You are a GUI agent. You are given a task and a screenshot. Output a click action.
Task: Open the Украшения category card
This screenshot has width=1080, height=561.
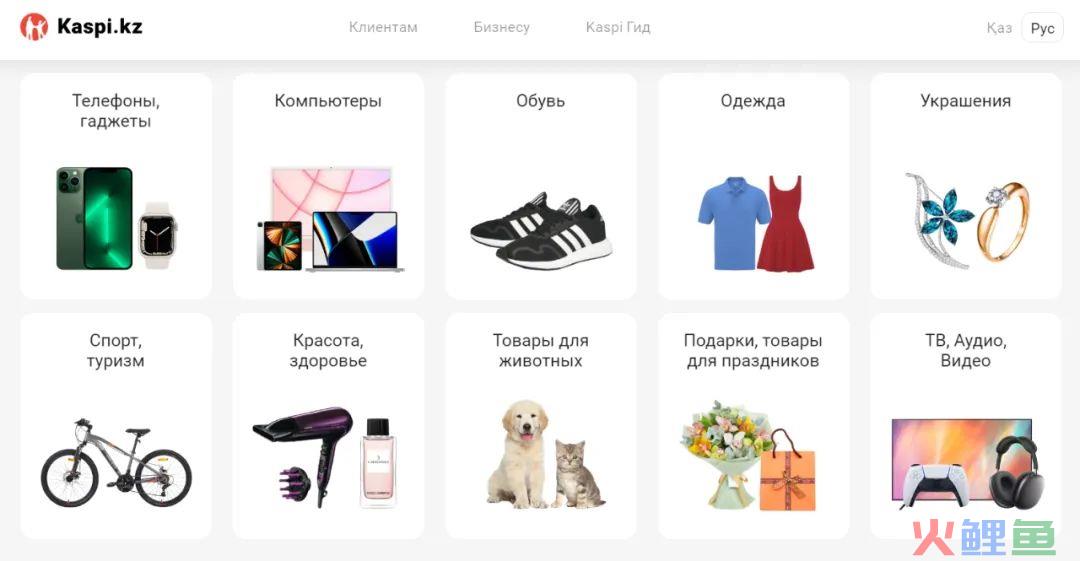pyautogui.click(x=966, y=186)
